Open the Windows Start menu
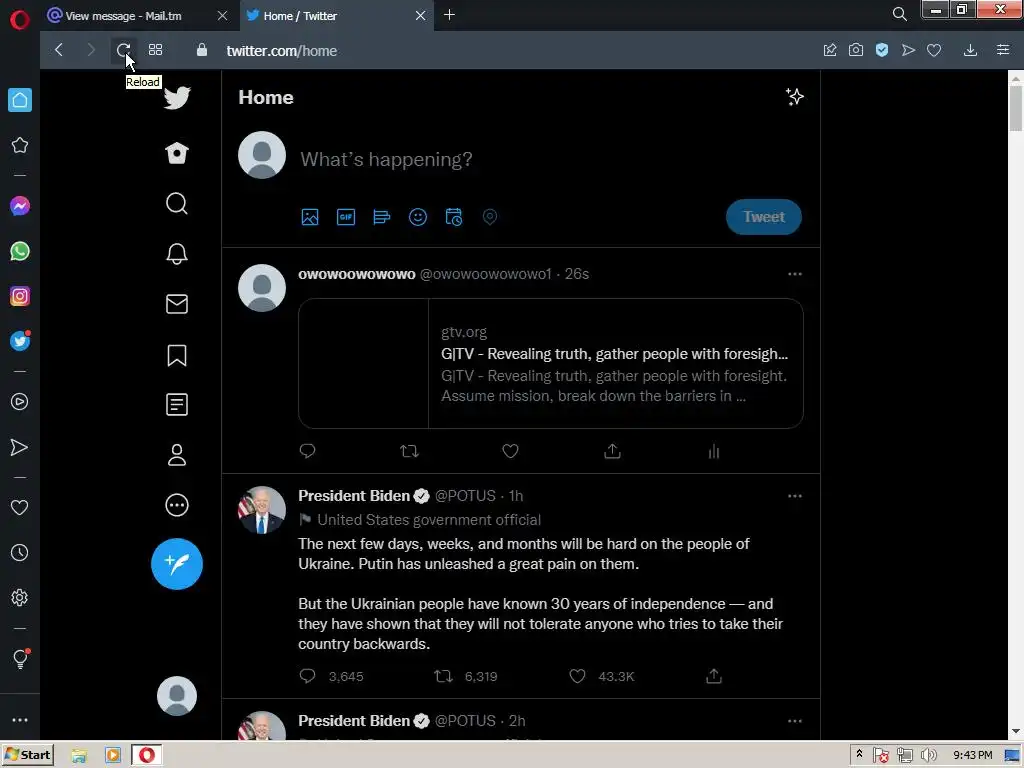The width and height of the screenshot is (1024, 768). (x=27, y=755)
